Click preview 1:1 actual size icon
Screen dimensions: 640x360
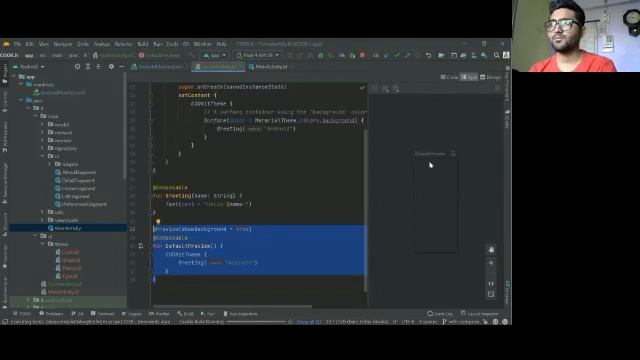click(x=491, y=284)
